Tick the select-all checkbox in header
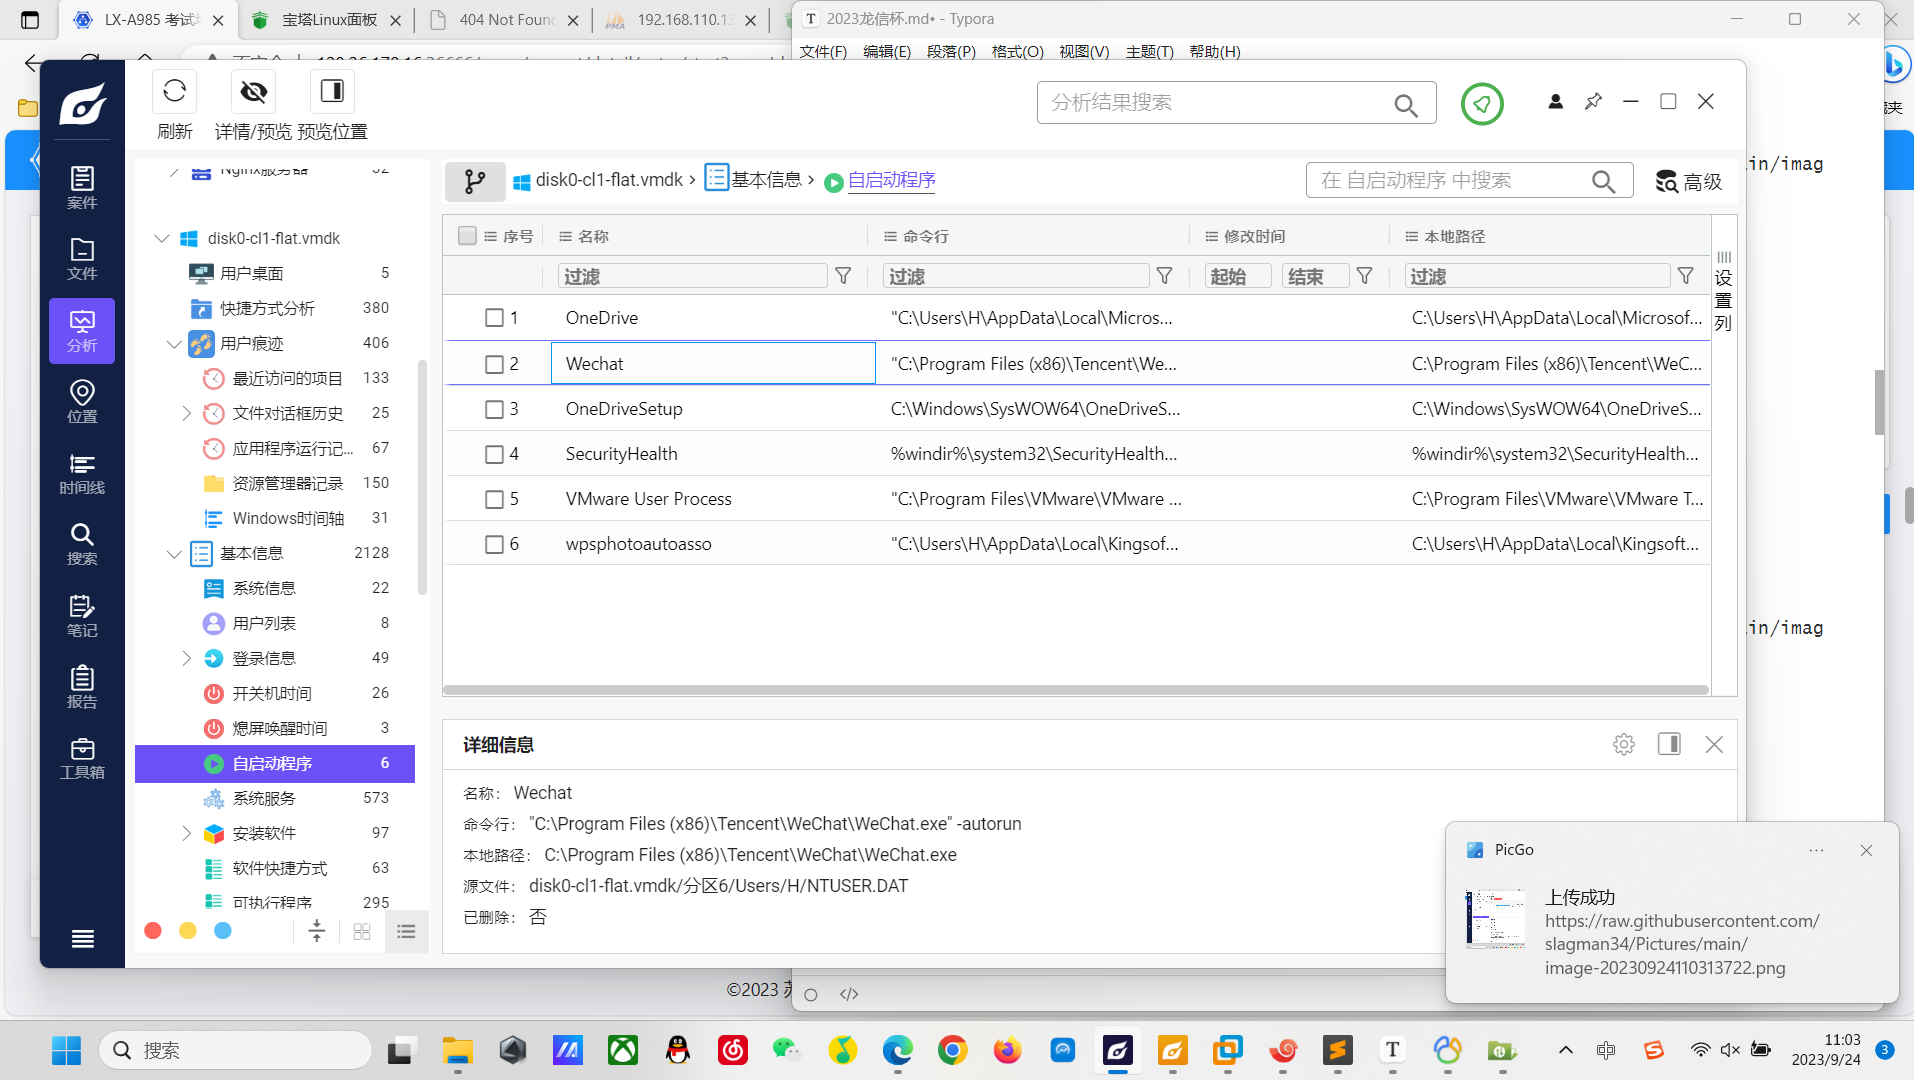Image resolution: width=1914 pixels, height=1080 pixels. [467, 236]
